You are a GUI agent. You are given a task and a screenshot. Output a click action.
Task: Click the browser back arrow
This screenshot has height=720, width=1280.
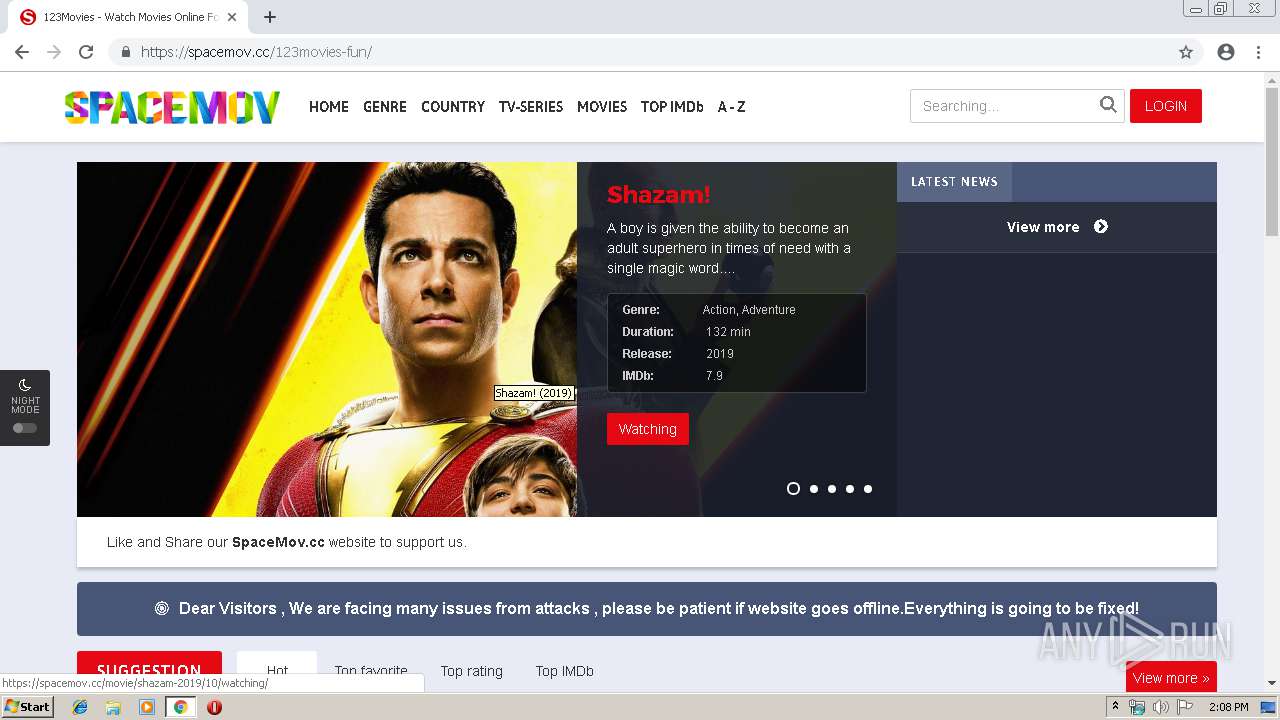point(22,52)
